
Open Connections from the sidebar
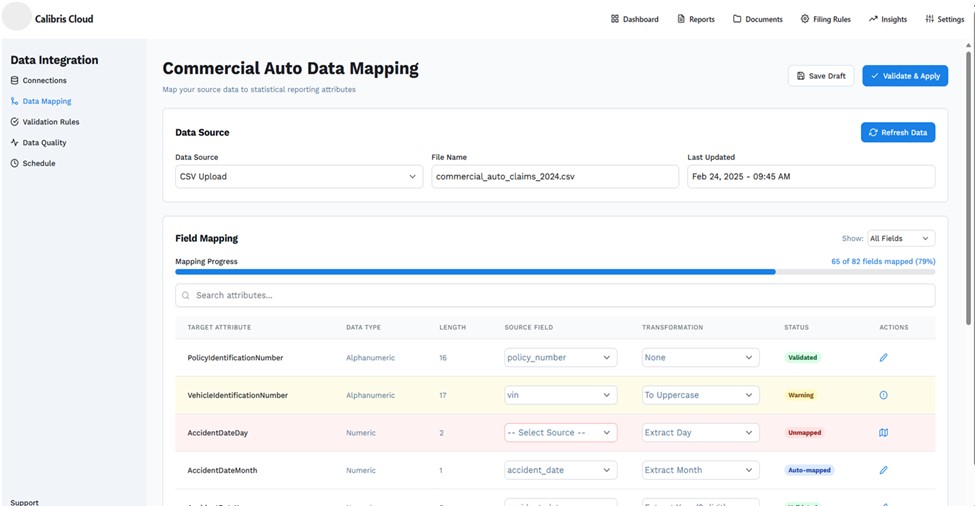point(44,80)
